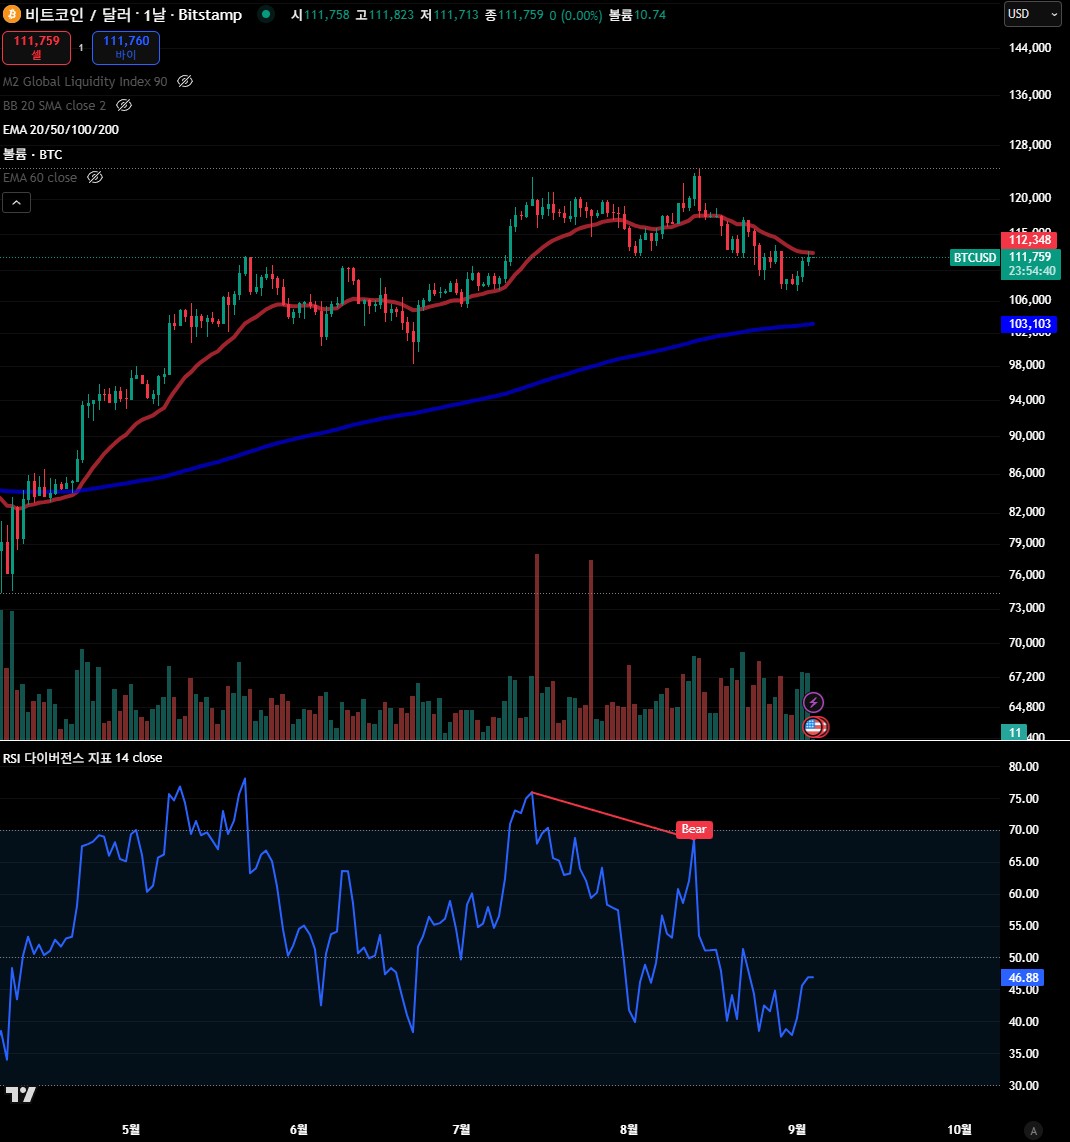This screenshot has height=1142, width=1070.
Task: Click the spread value between sell and buy
Action: tap(81, 47)
